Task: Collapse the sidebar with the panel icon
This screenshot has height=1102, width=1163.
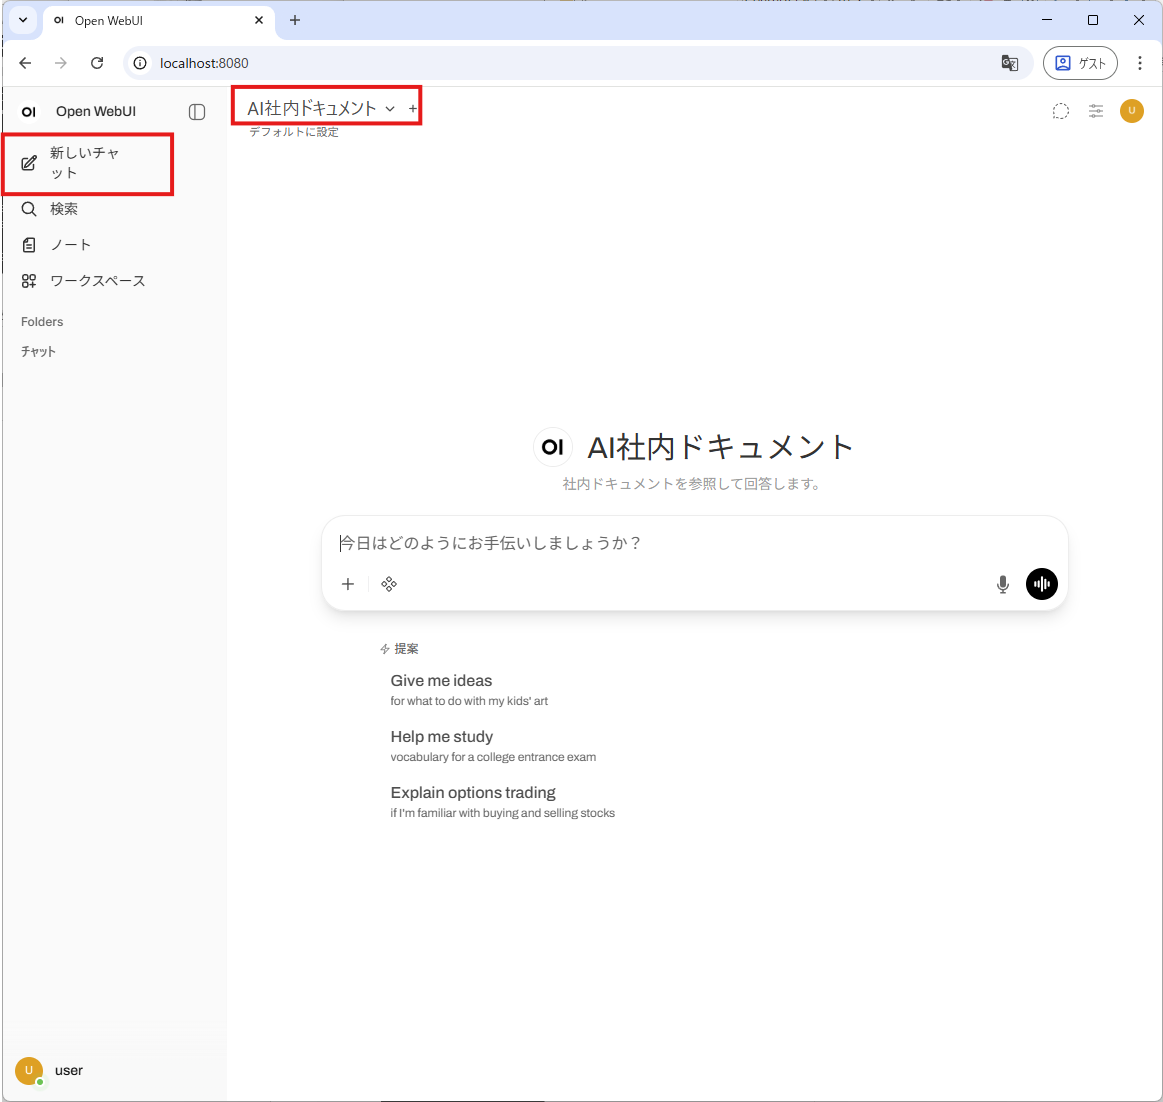Action: pyautogui.click(x=197, y=112)
